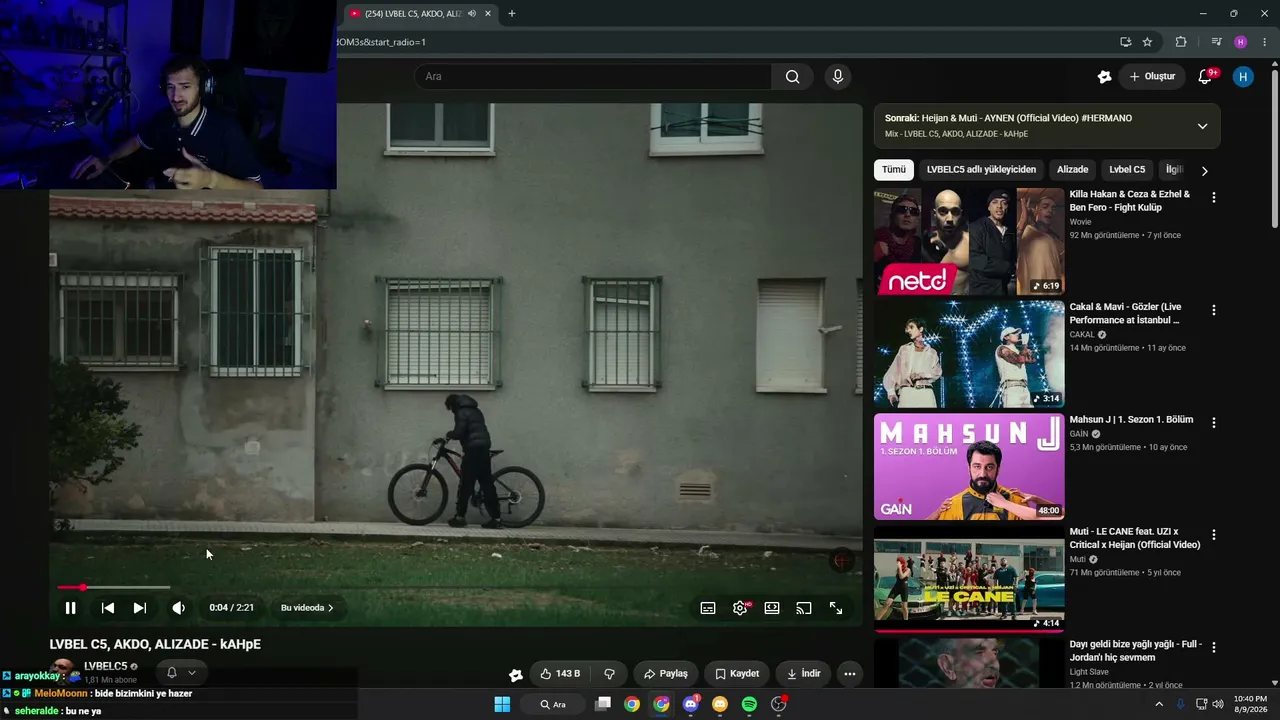Select 'LVBELC5 adlı yükleyiciden' chip

[x=981, y=170]
